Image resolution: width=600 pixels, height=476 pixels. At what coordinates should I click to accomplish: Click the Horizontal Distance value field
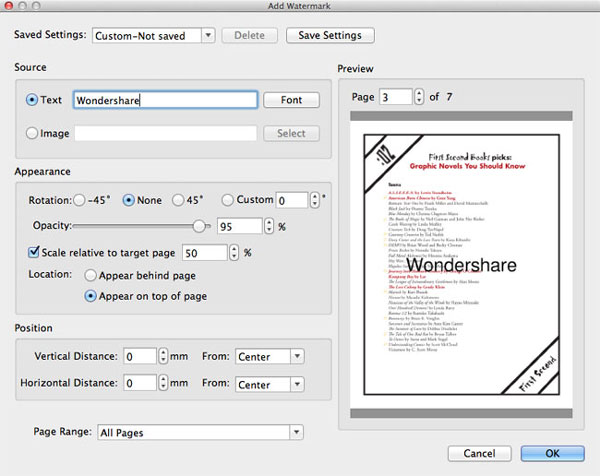point(140,383)
